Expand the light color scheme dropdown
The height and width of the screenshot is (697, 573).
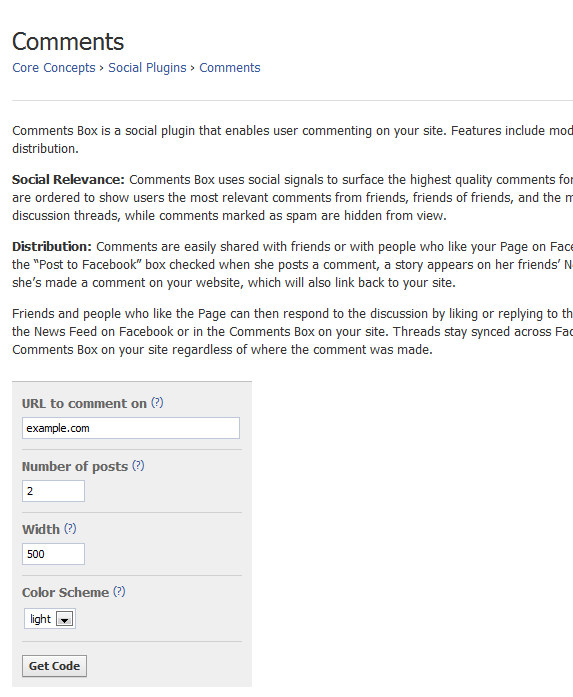point(50,619)
